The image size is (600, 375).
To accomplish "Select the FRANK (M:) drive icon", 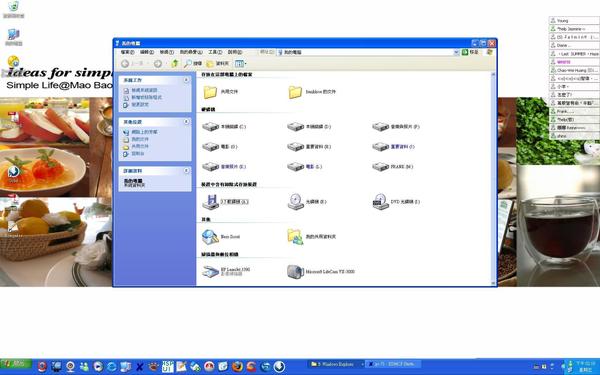I will pyautogui.click(x=380, y=166).
